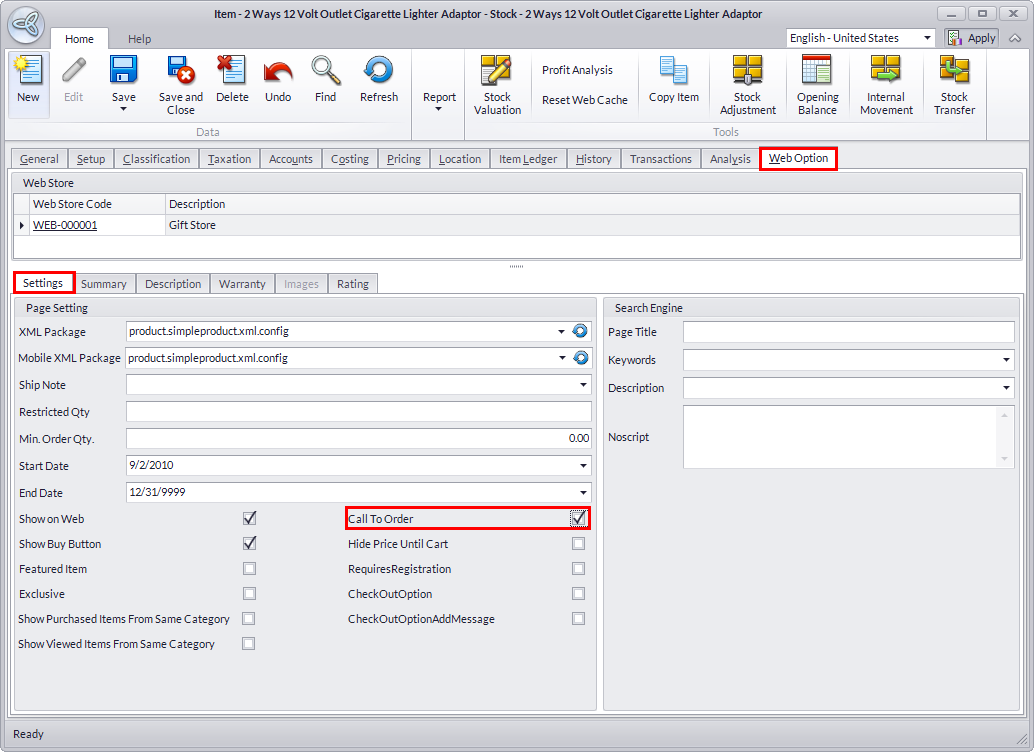Viewport: 1034px width, 752px height.
Task: Enable the Featured Item checkbox
Action: click(x=249, y=569)
